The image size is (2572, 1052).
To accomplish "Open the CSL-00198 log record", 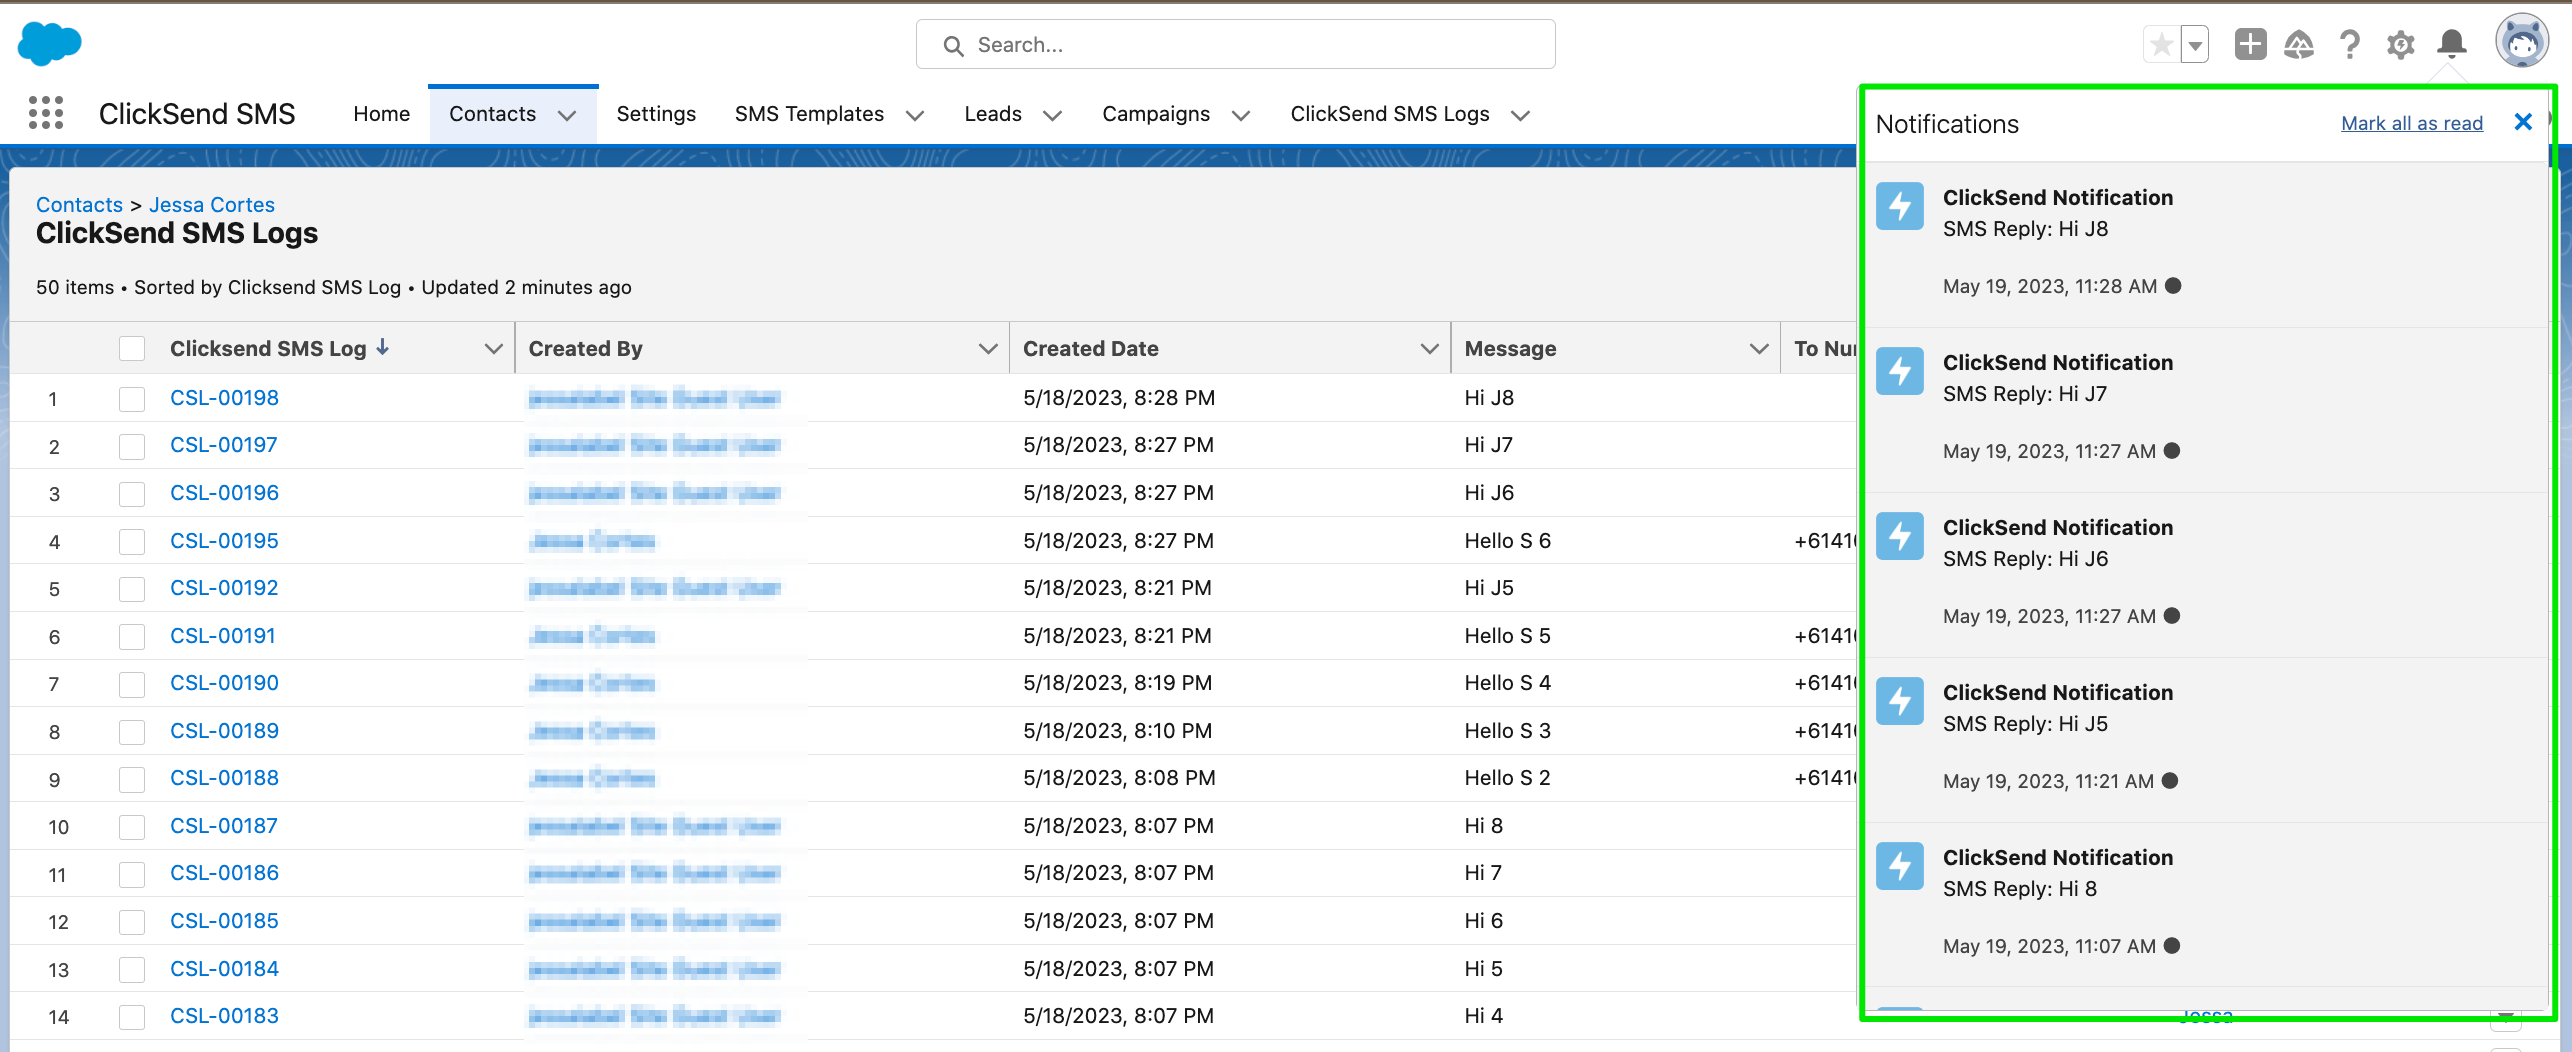I will pos(224,397).
